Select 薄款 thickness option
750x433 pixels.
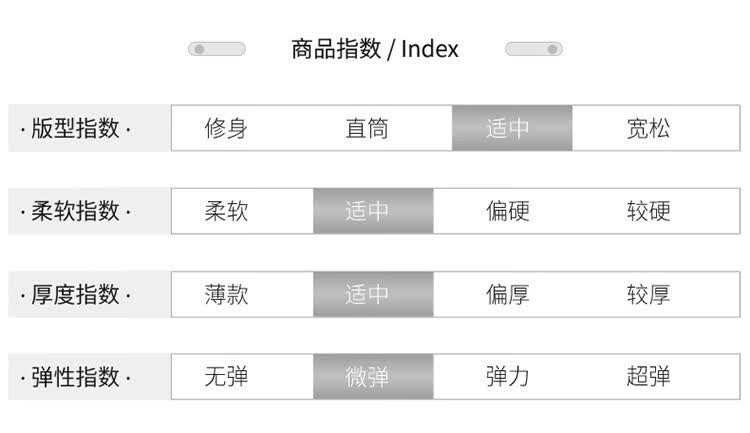[x=226, y=294]
